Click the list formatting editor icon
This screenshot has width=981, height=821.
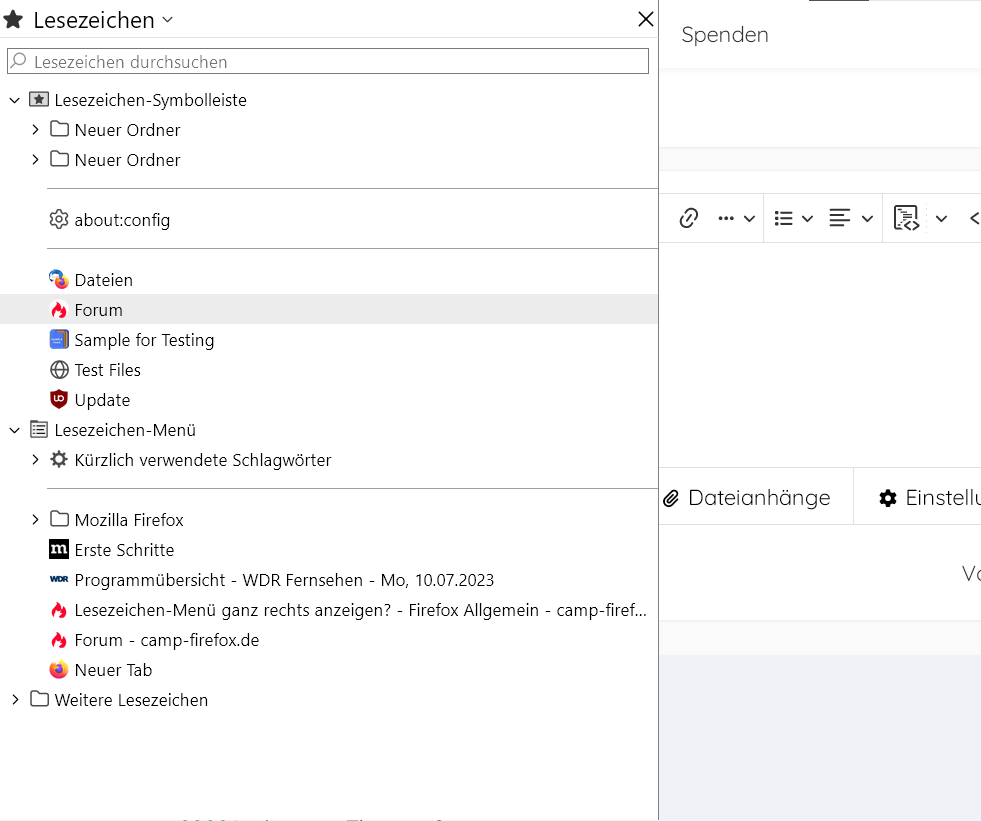[x=783, y=218]
